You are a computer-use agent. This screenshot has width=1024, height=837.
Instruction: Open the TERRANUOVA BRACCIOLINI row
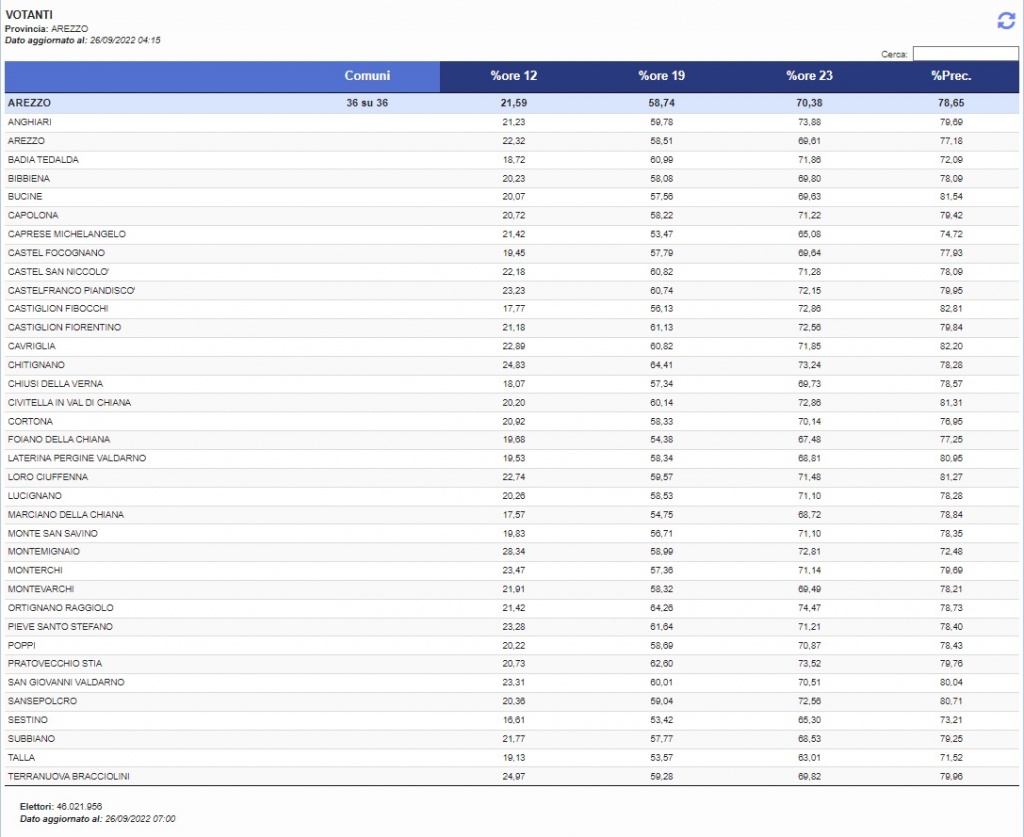(69, 776)
